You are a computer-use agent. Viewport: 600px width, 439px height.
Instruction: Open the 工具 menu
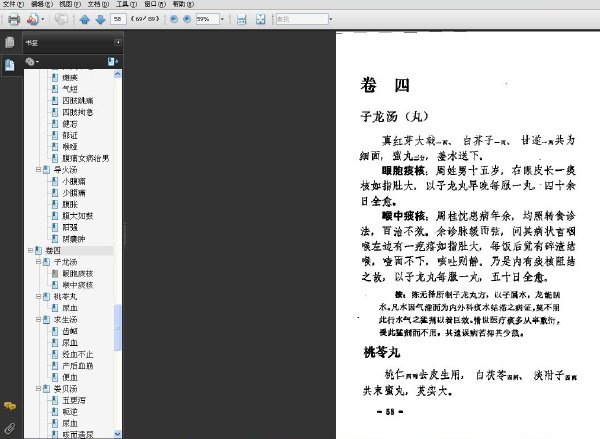point(126,4)
